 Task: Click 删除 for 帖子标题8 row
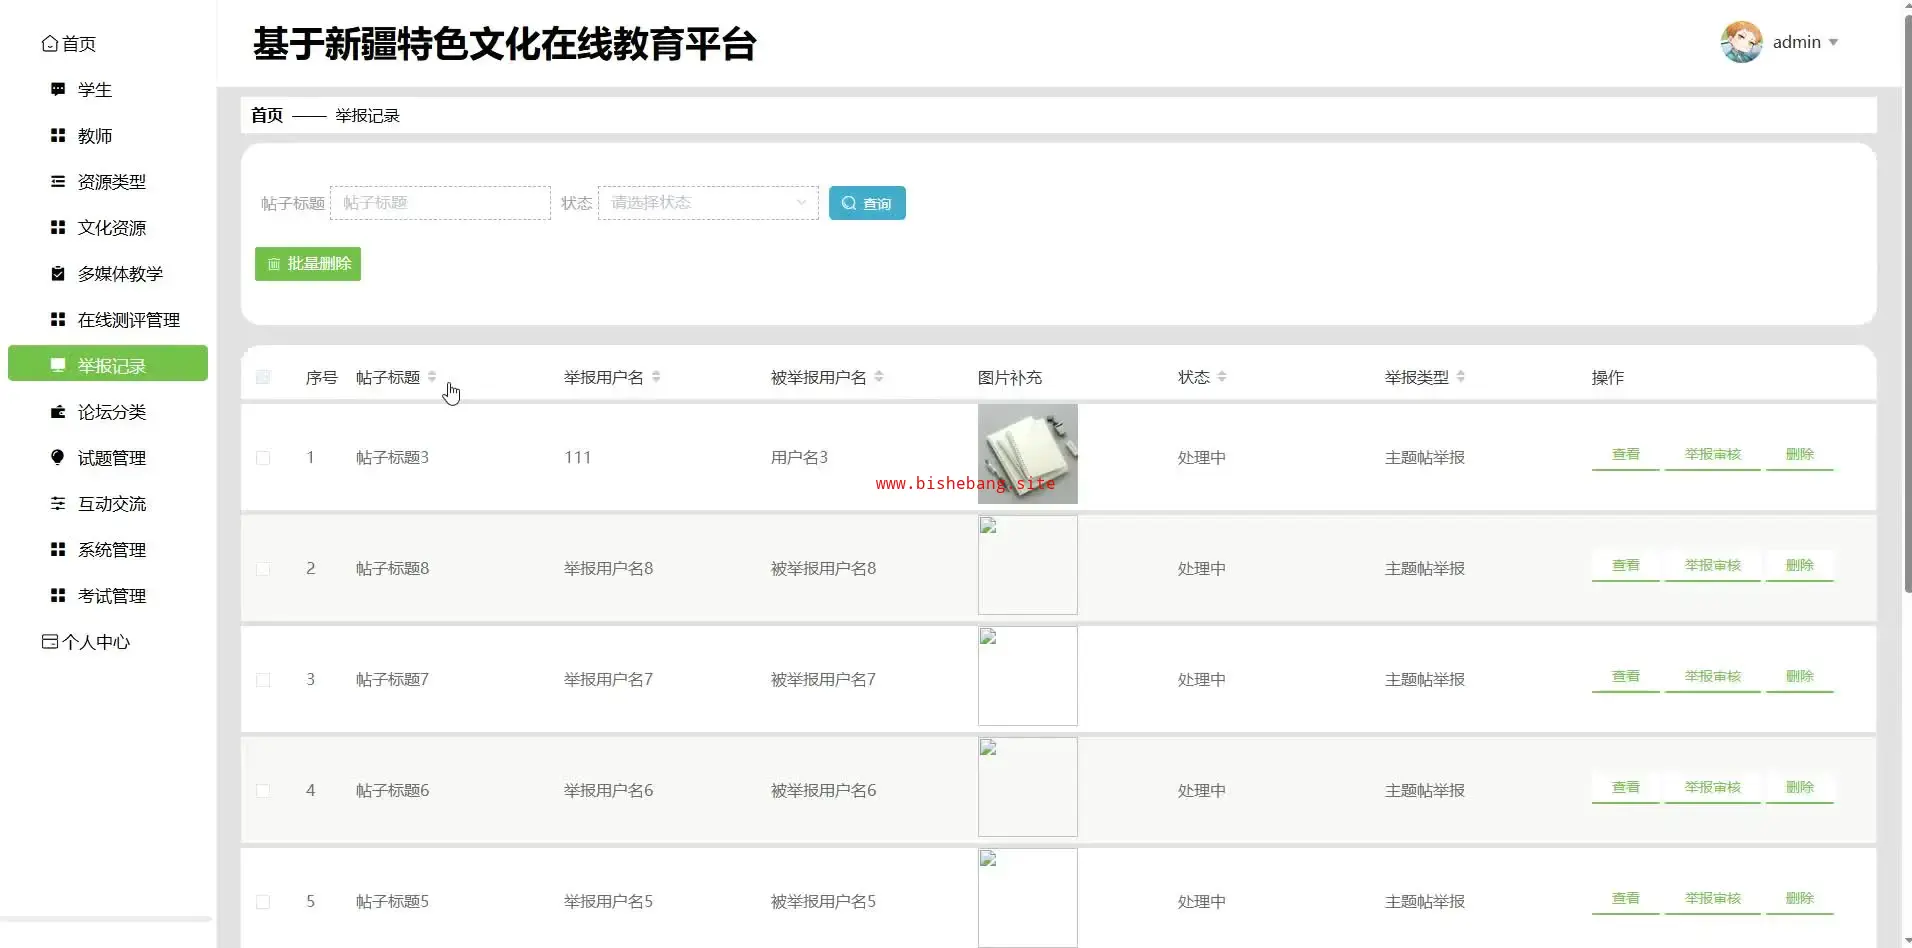1800,566
